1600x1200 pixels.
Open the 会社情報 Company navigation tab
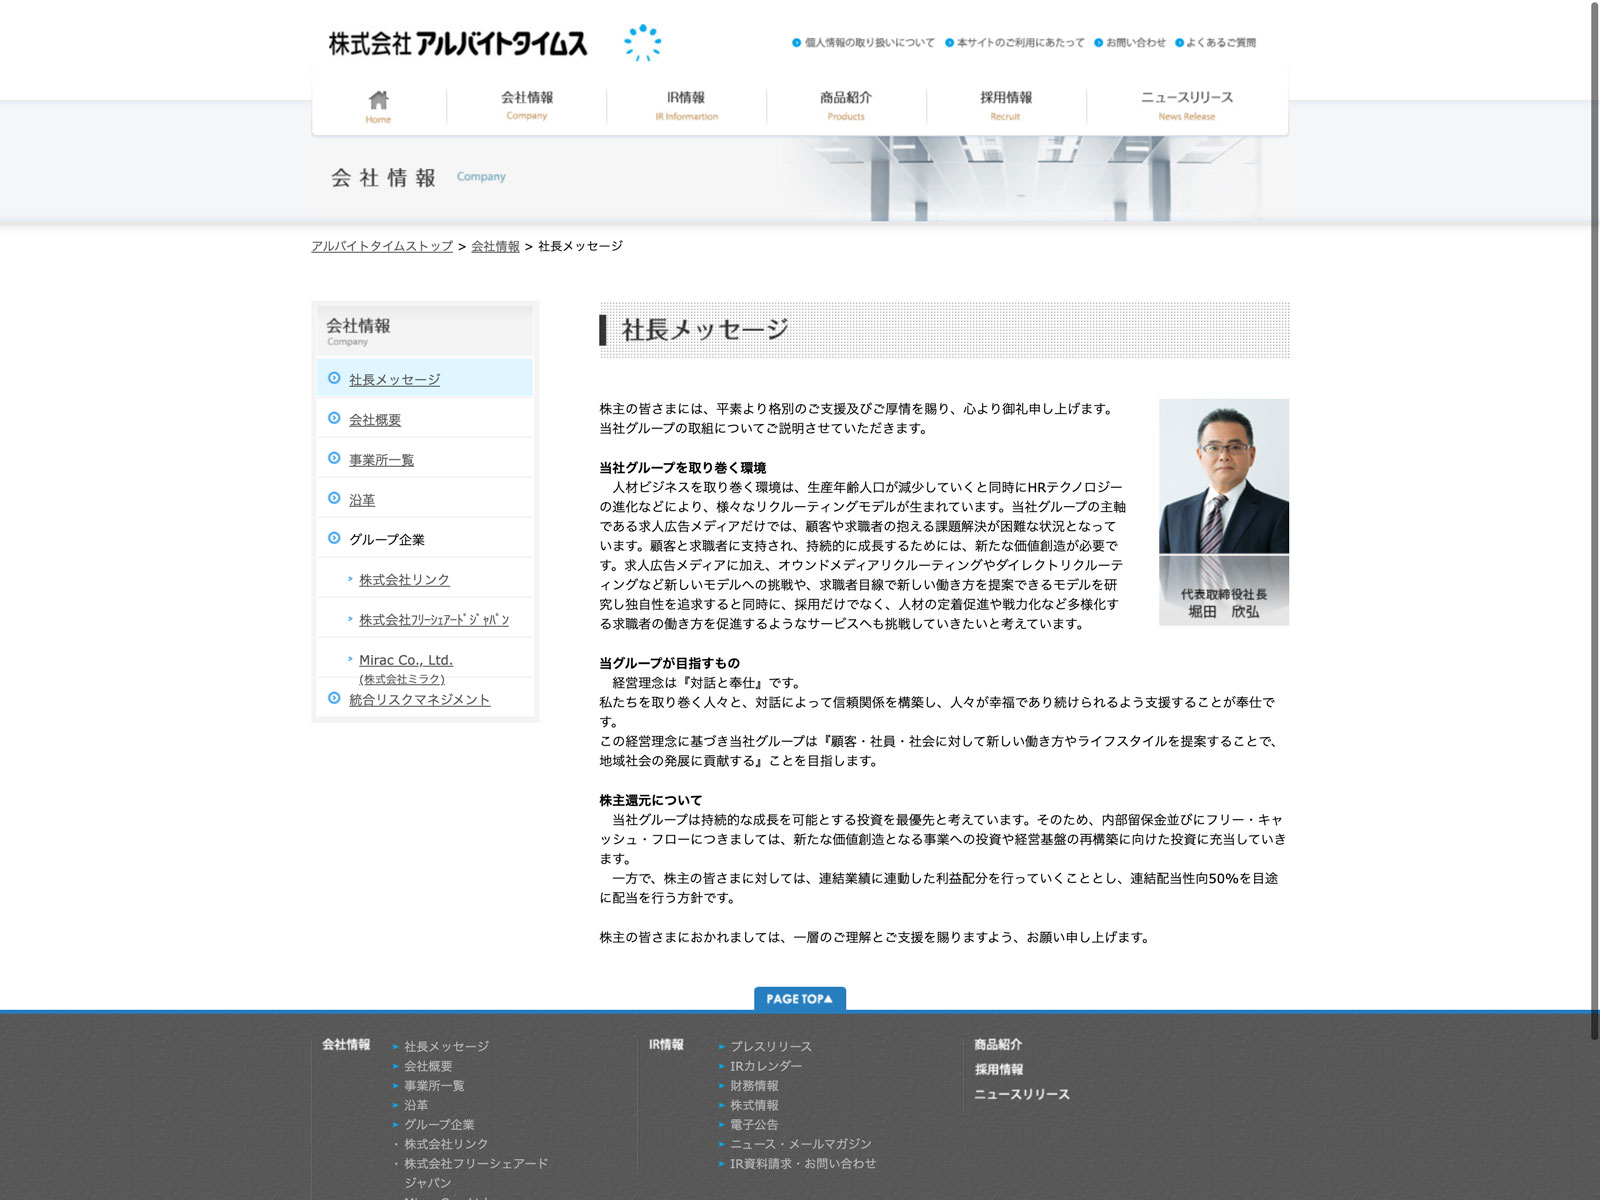coord(526,104)
